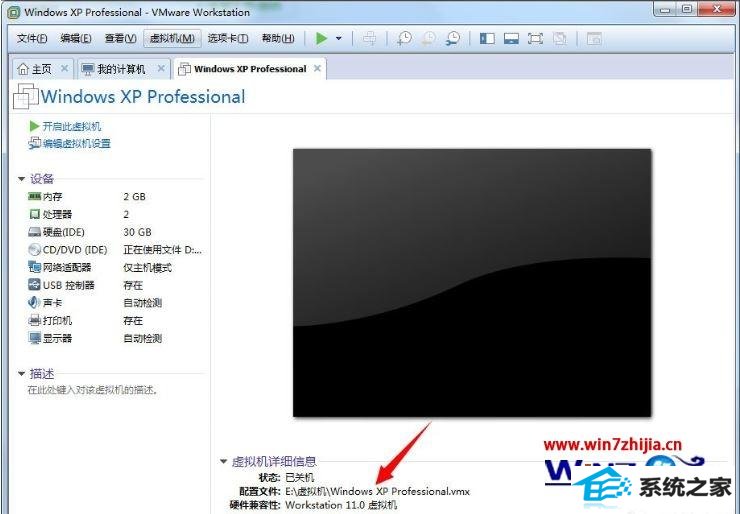Click the VM icon beside Windows XP Professional heading
Viewport: 740px width, 514px height.
tap(25, 96)
